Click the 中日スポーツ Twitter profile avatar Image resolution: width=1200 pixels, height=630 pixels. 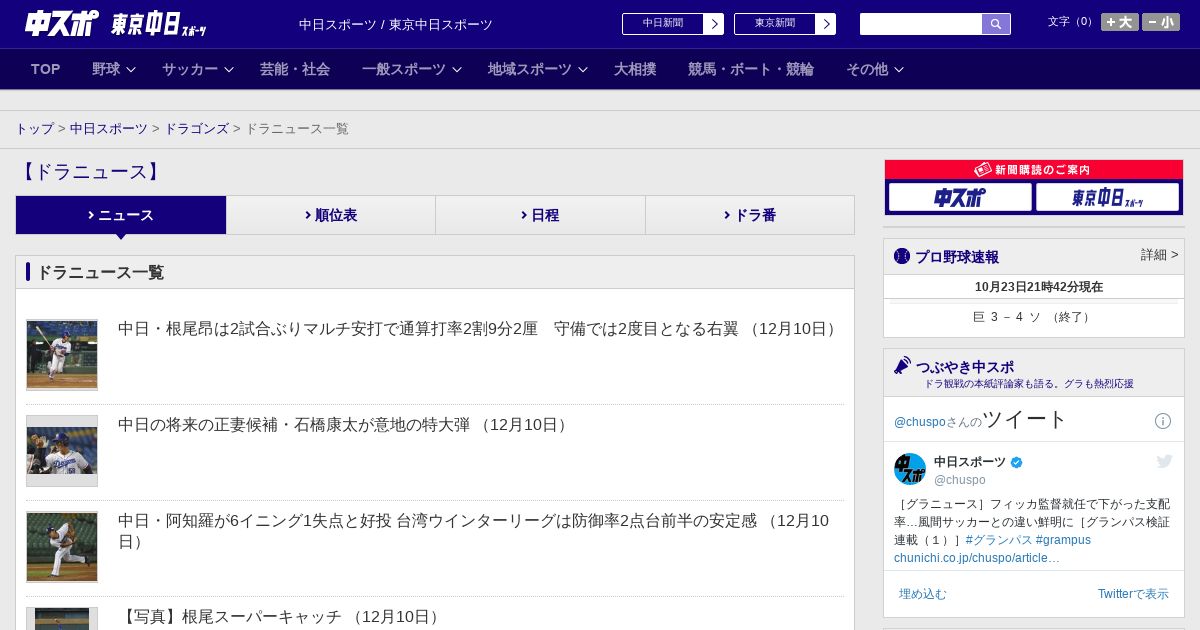click(910, 469)
